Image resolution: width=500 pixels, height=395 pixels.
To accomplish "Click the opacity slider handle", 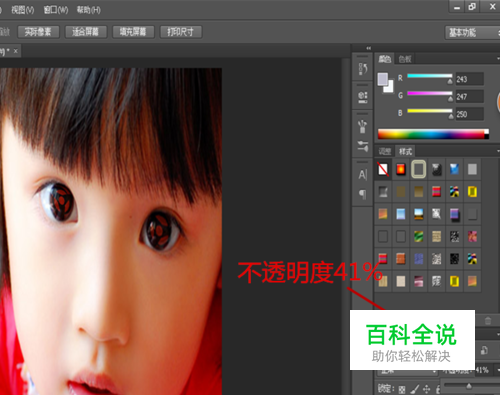I will click(469, 386).
